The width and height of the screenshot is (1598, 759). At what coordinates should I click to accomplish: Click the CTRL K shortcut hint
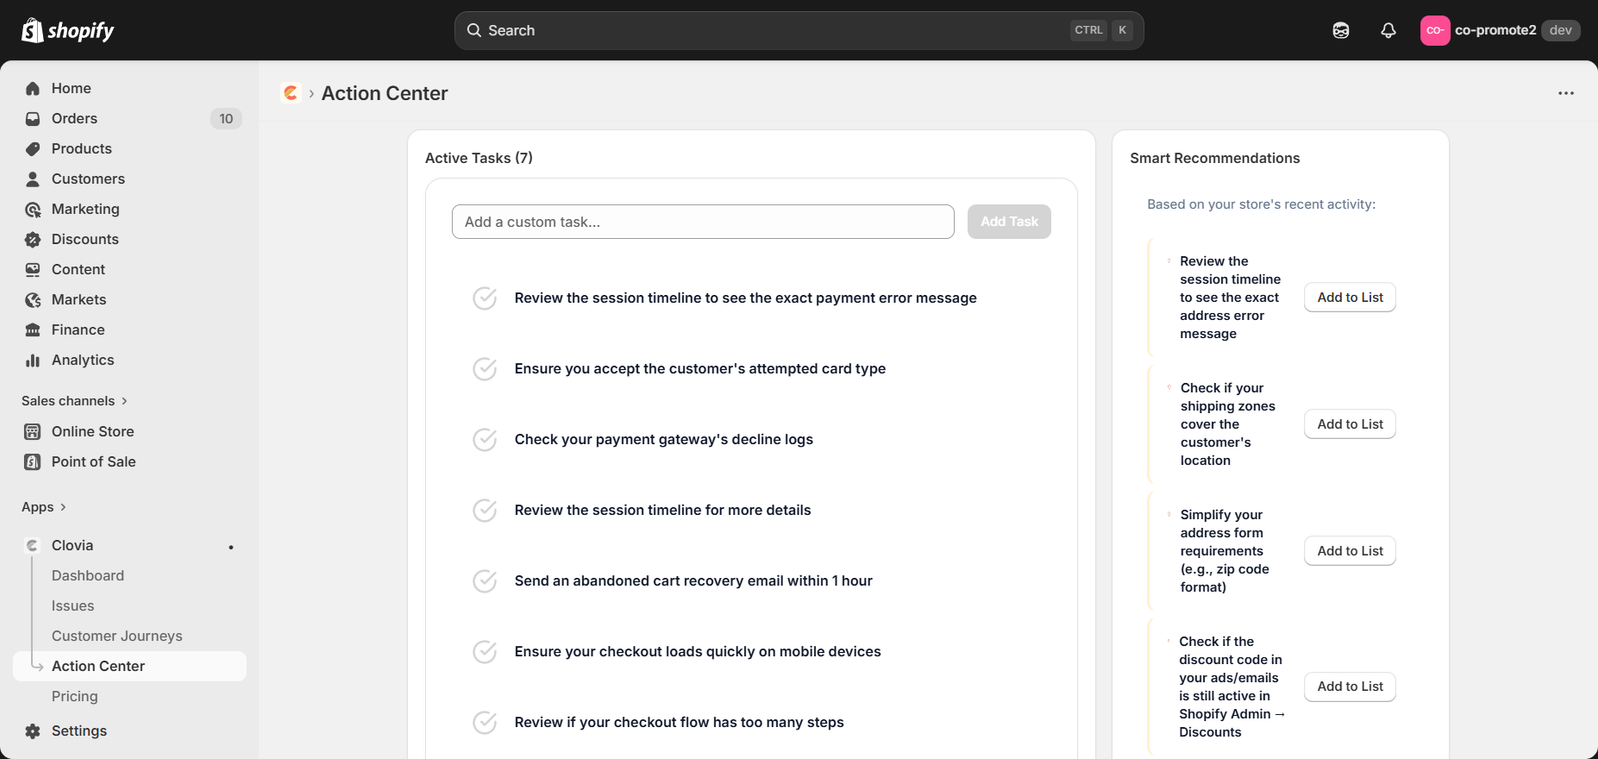(x=1101, y=30)
